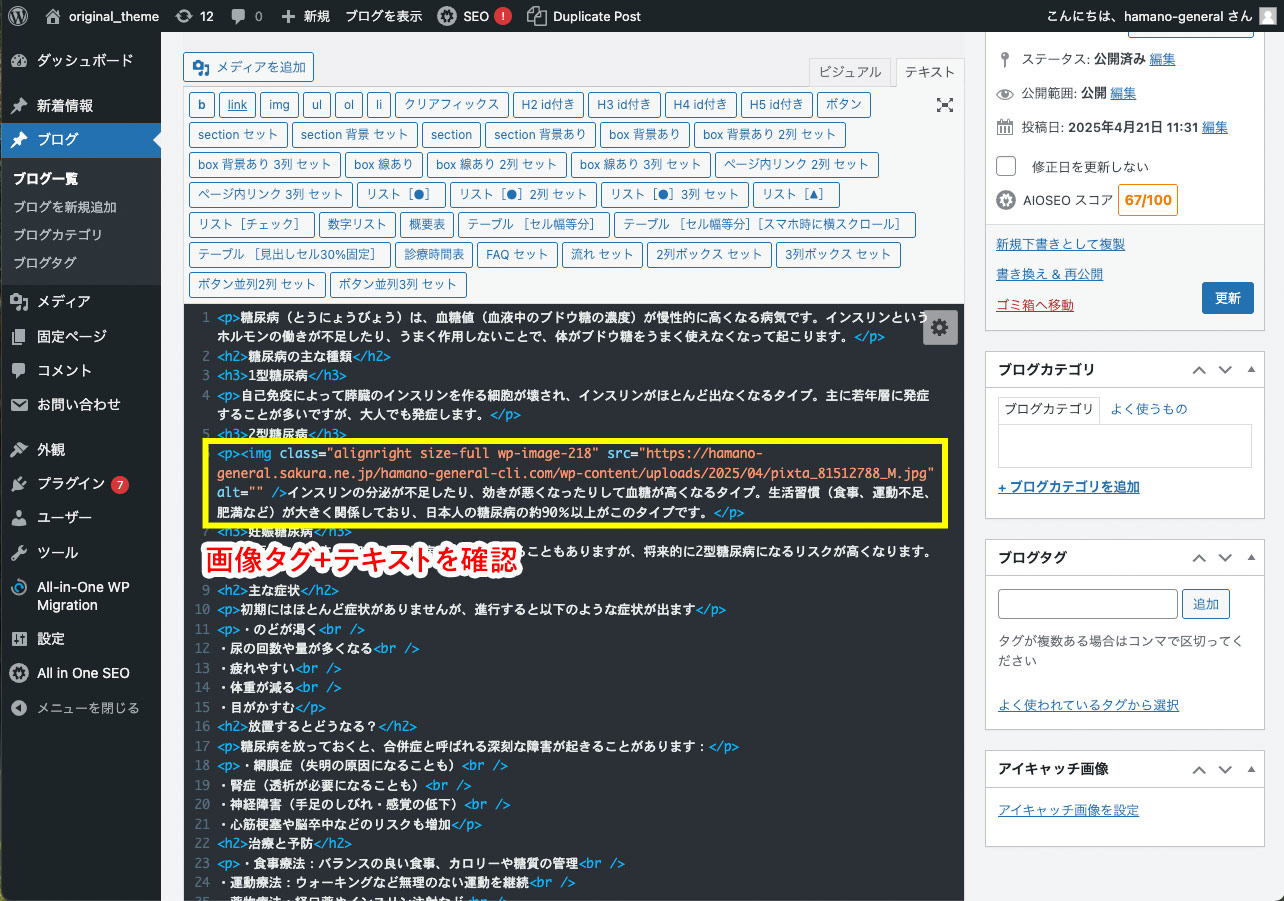Check the 修正日を更新しない checkbox

tap(1006, 167)
